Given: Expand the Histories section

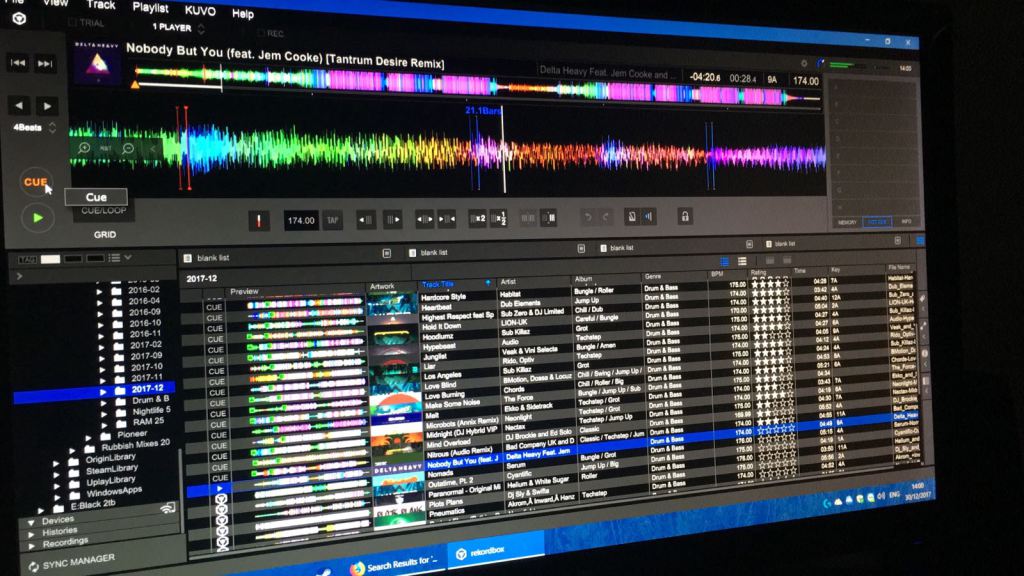Looking at the screenshot, I should [31, 534].
